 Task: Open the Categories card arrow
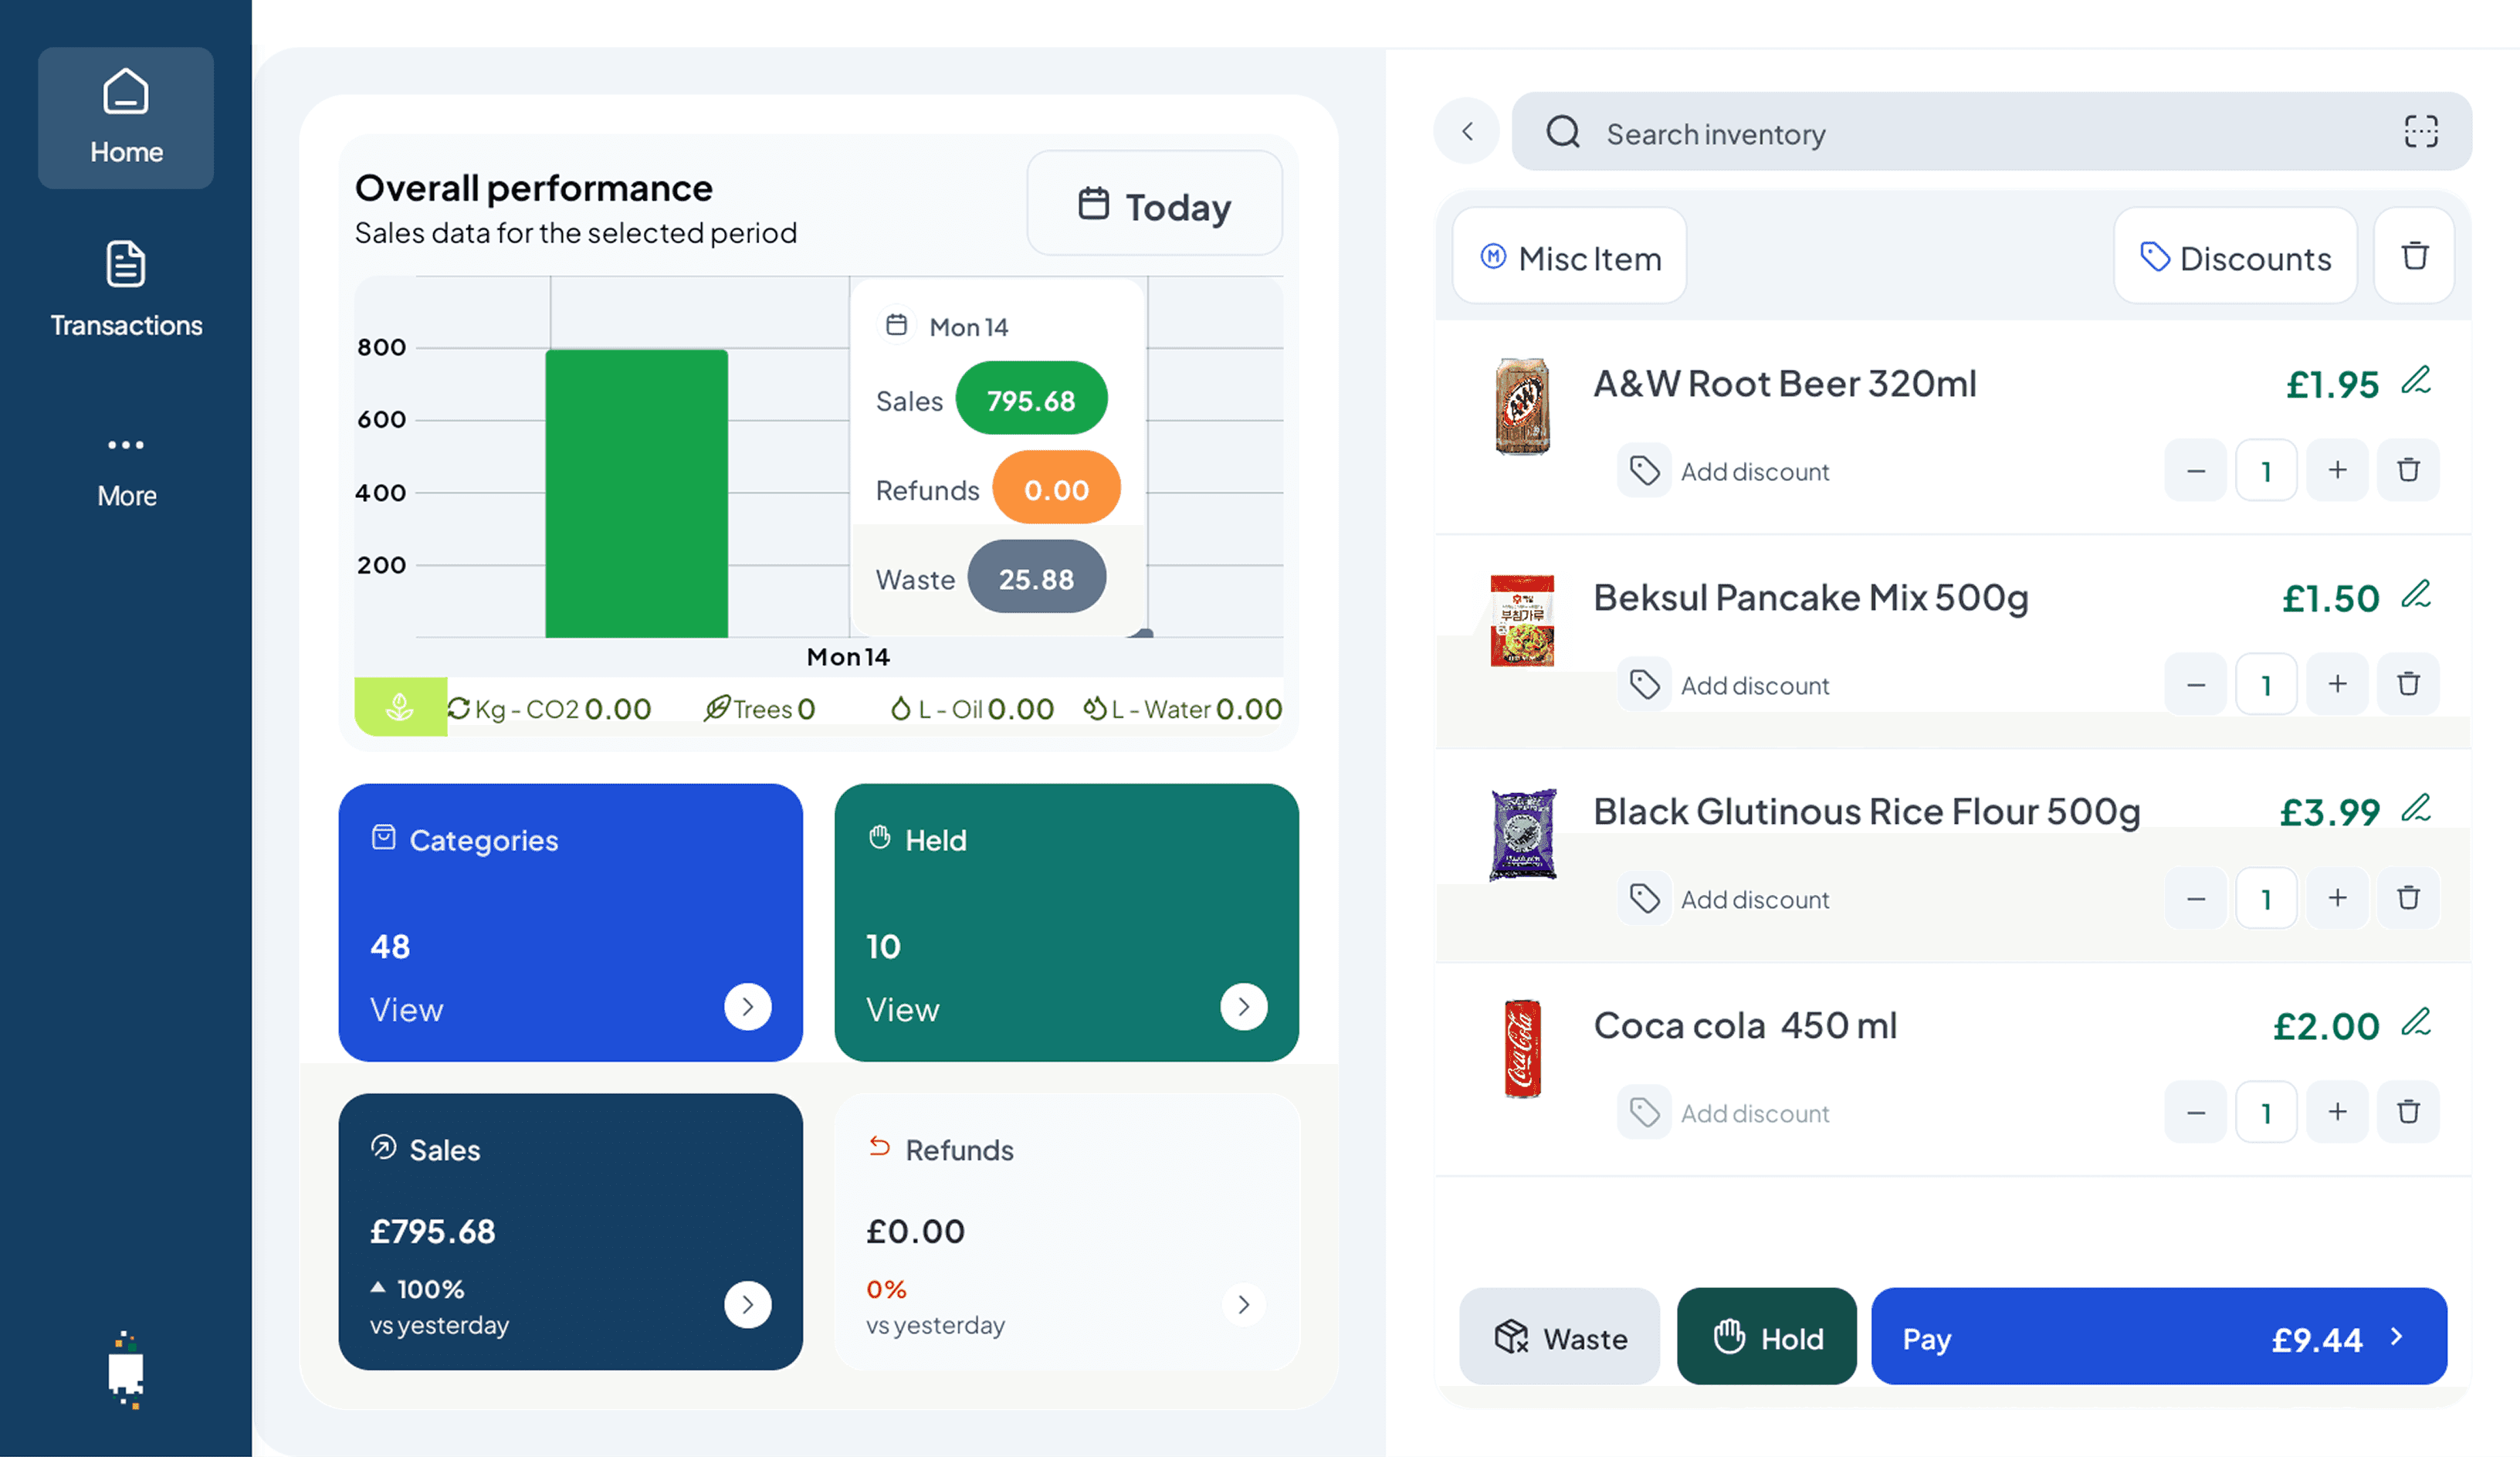tap(748, 1007)
